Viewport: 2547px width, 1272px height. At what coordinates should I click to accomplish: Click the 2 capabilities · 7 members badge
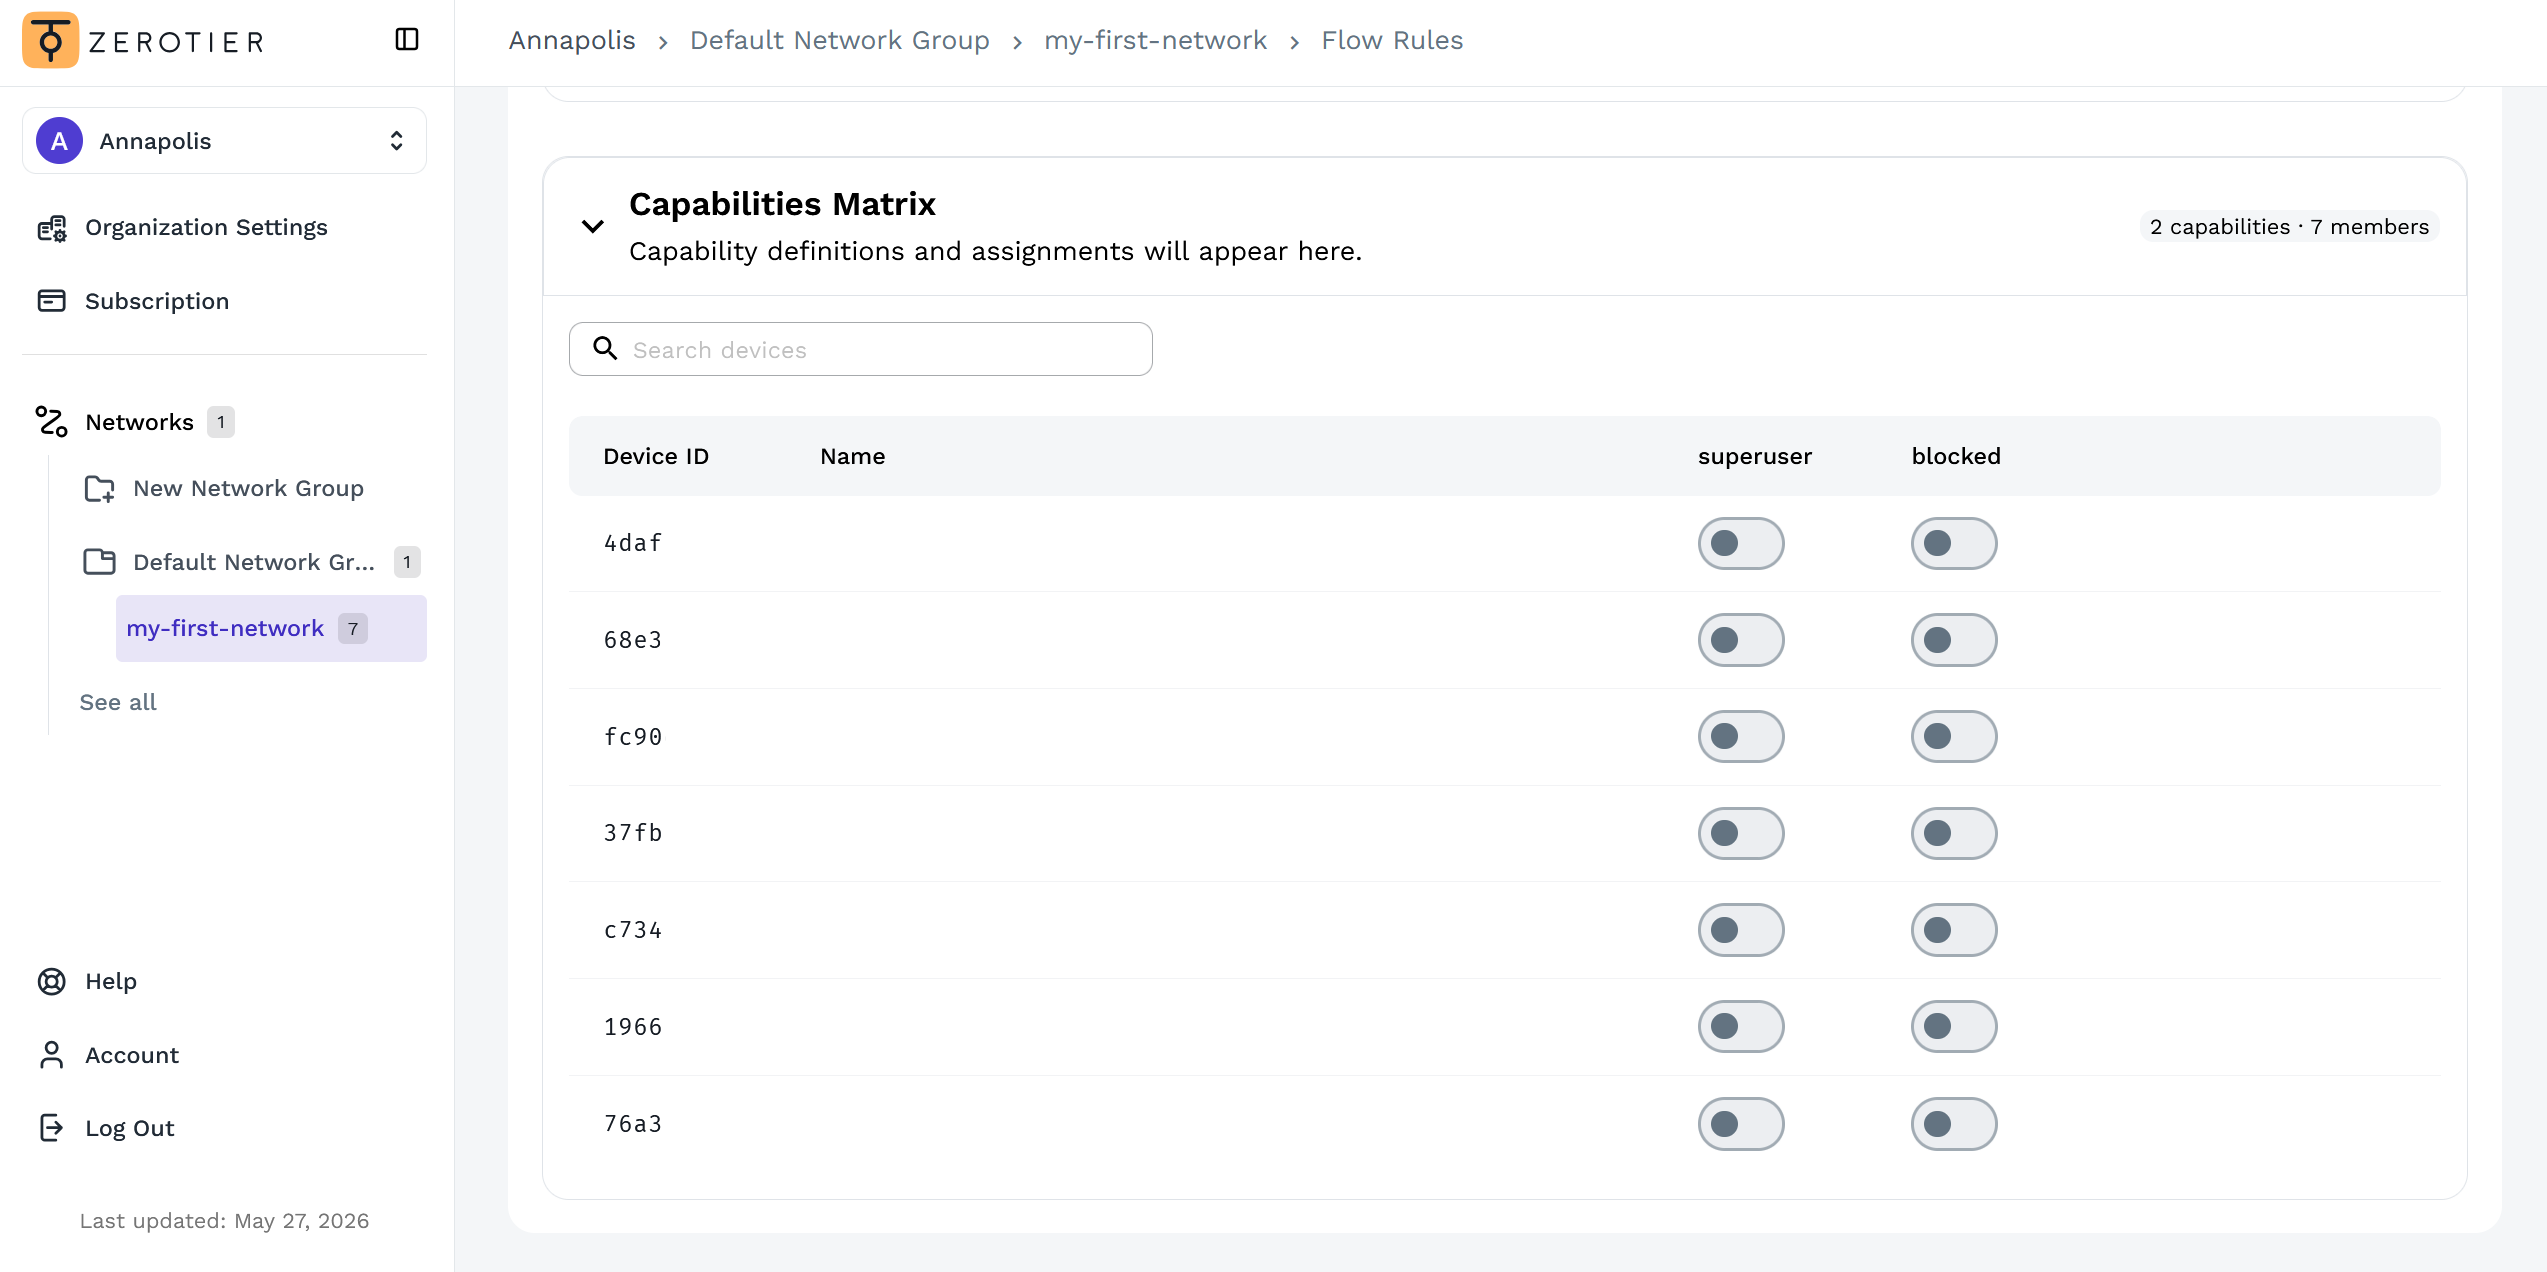coord(2289,227)
